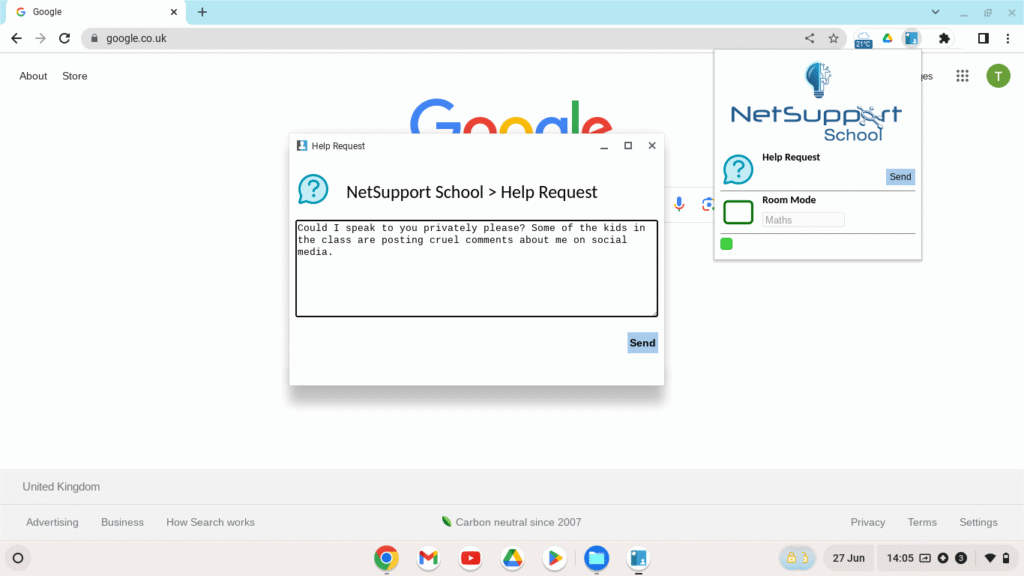Open the ChromeOS launcher circle
Image resolution: width=1024 pixels, height=576 pixels.
(x=18, y=558)
